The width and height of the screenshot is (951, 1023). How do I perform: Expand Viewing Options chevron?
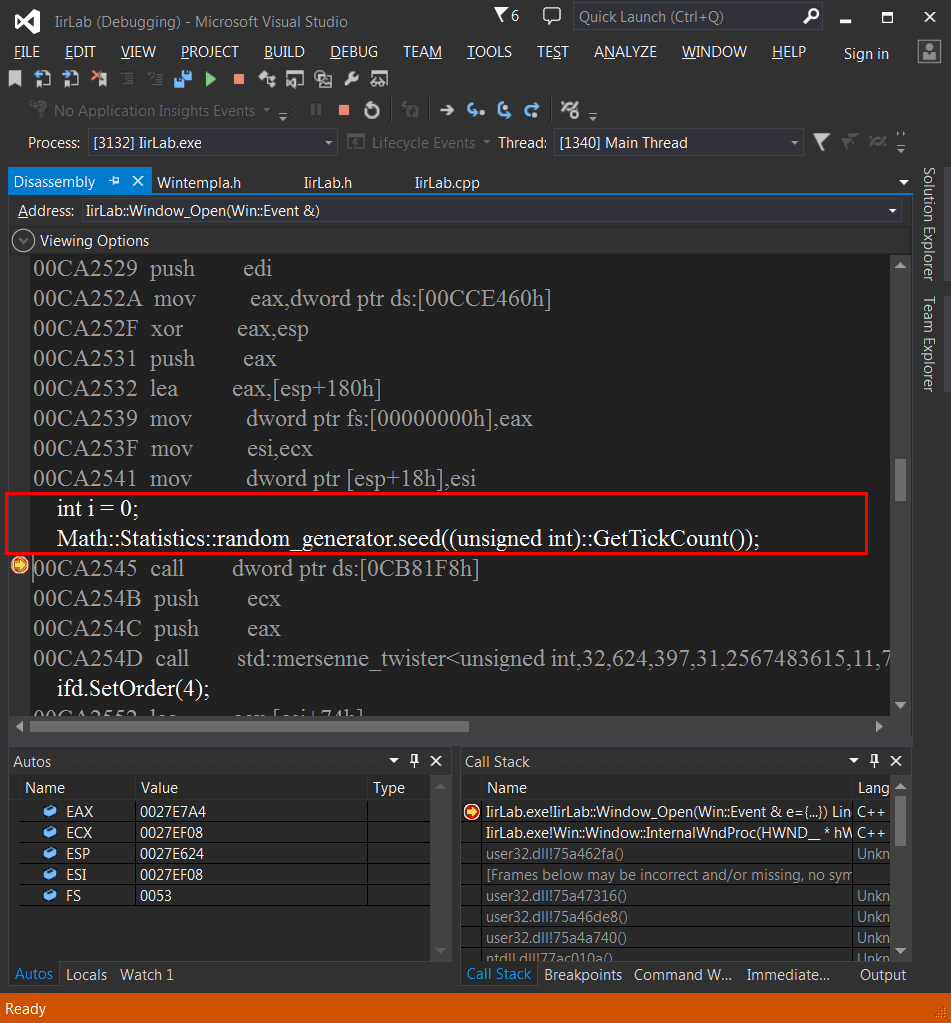point(23,241)
